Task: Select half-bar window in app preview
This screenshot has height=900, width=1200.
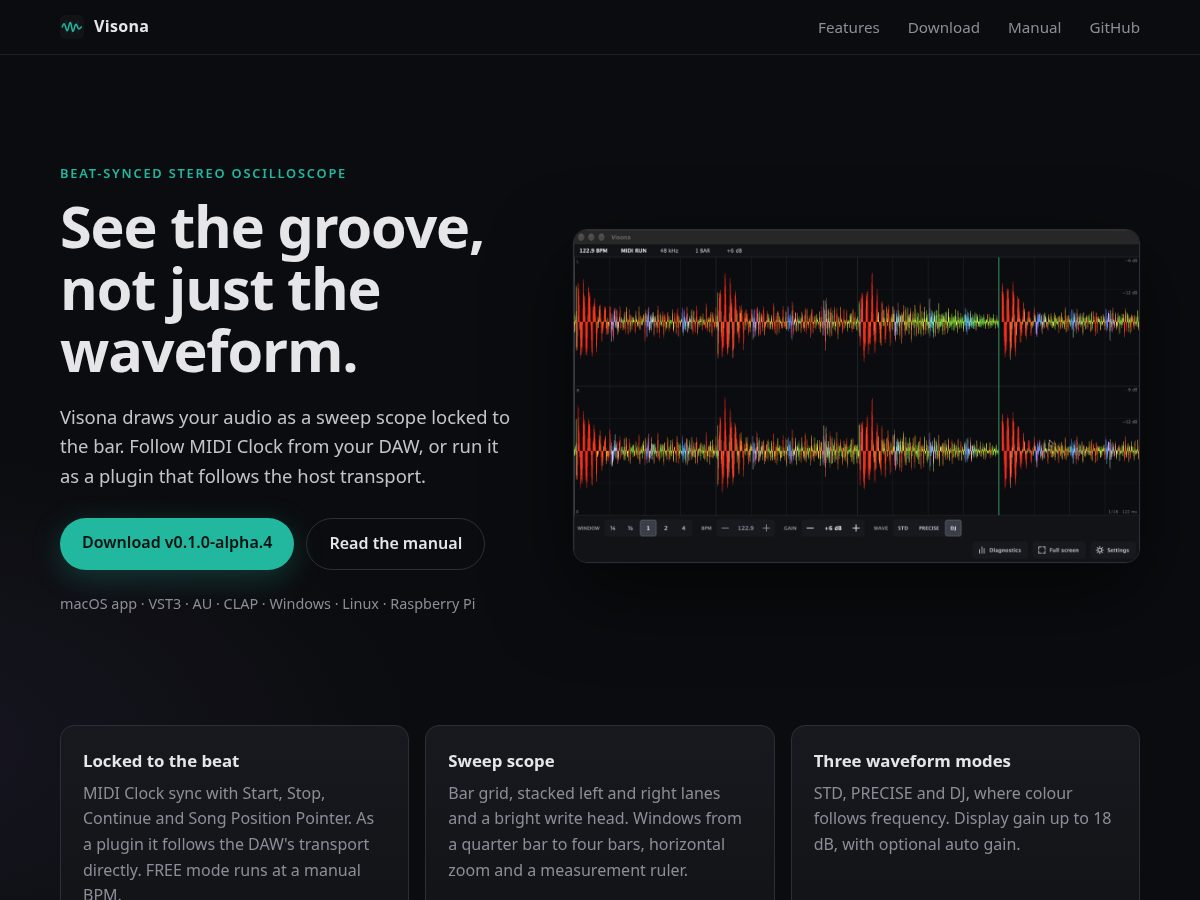Action: point(630,528)
